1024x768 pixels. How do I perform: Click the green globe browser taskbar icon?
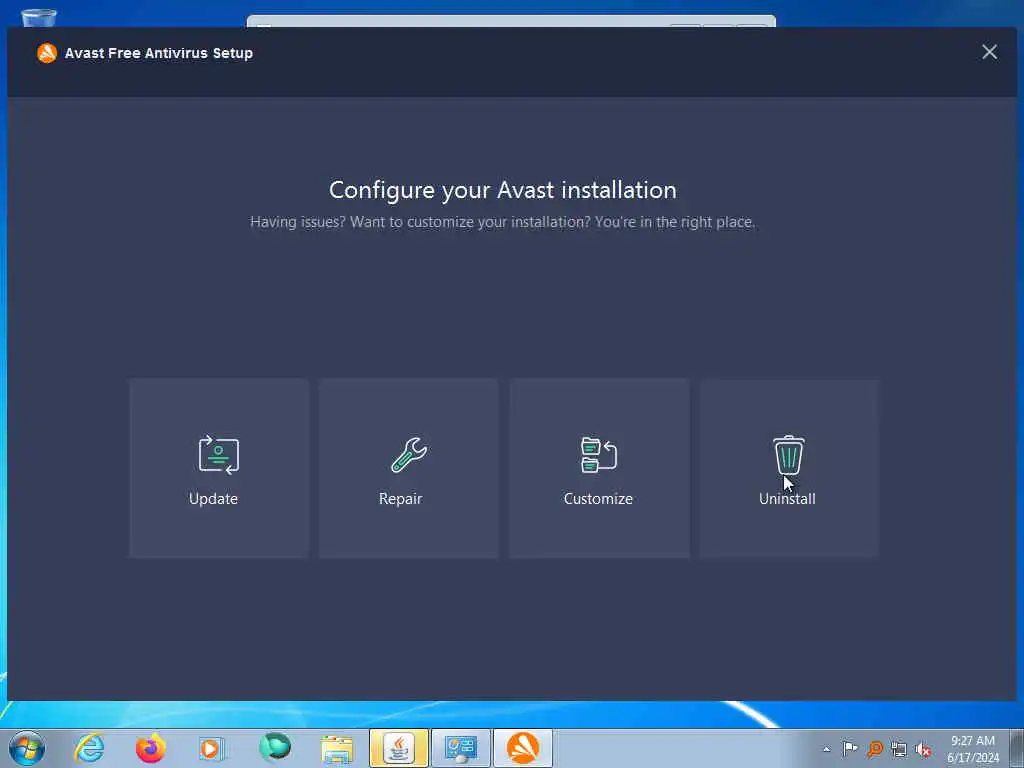(x=274, y=748)
